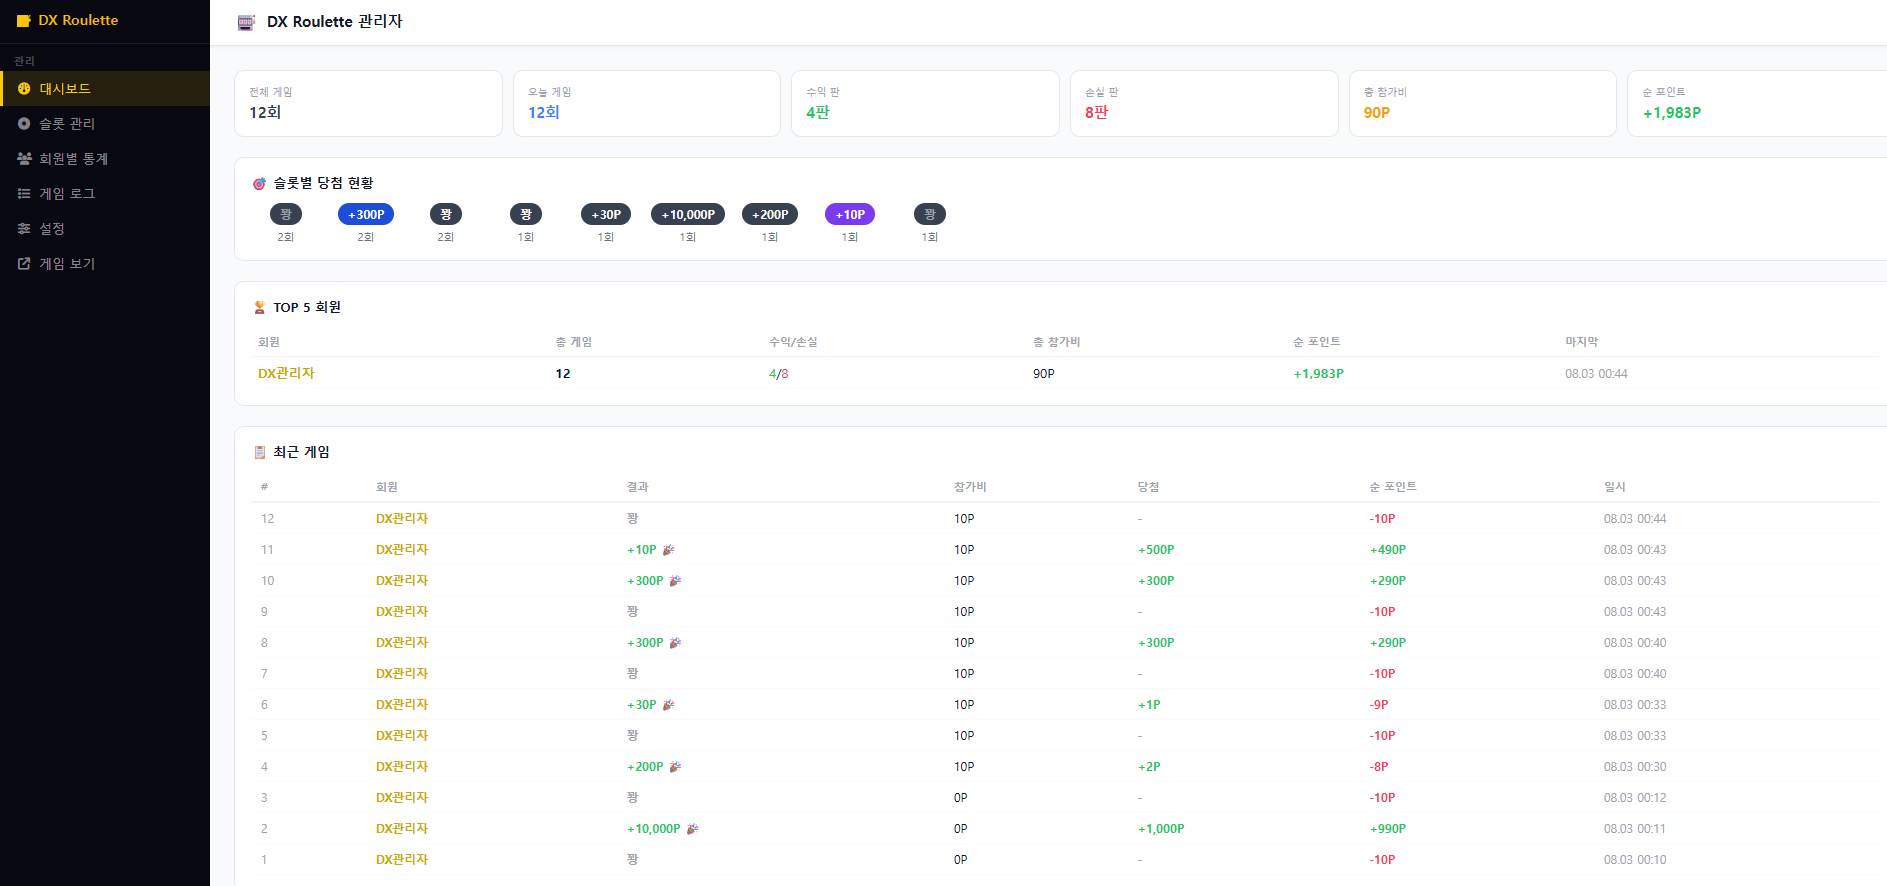Click the 손실 판 8판 card

[x=1204, y=103]
